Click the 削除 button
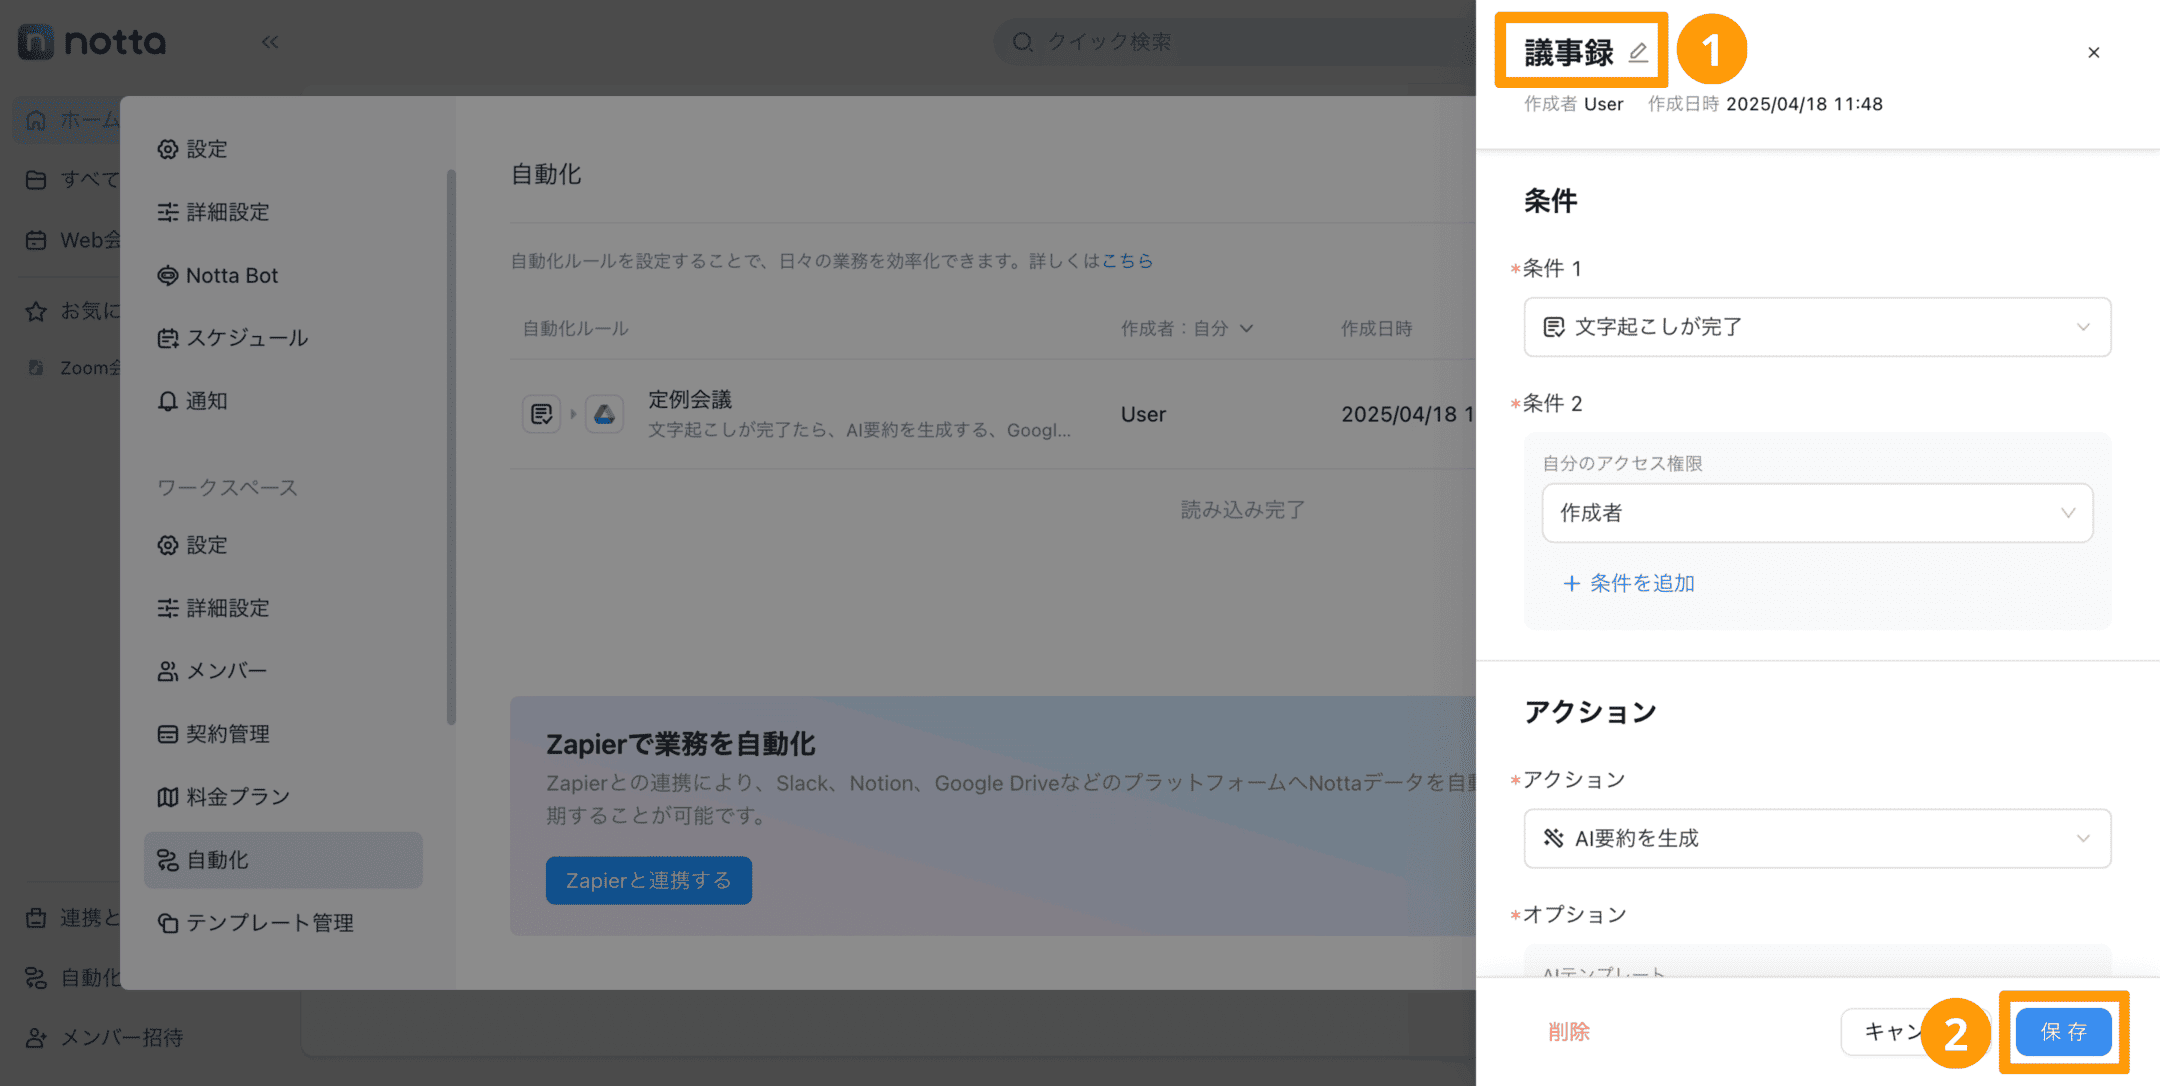2160x1086 pixels. [x=1568, y=1032]
